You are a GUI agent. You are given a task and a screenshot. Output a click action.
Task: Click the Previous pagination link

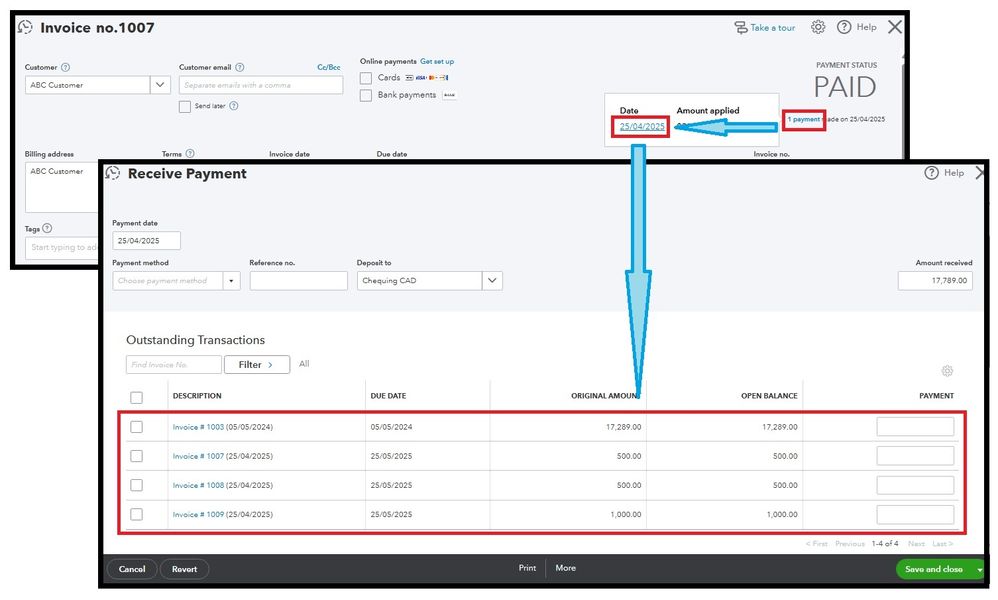(850, 543)
